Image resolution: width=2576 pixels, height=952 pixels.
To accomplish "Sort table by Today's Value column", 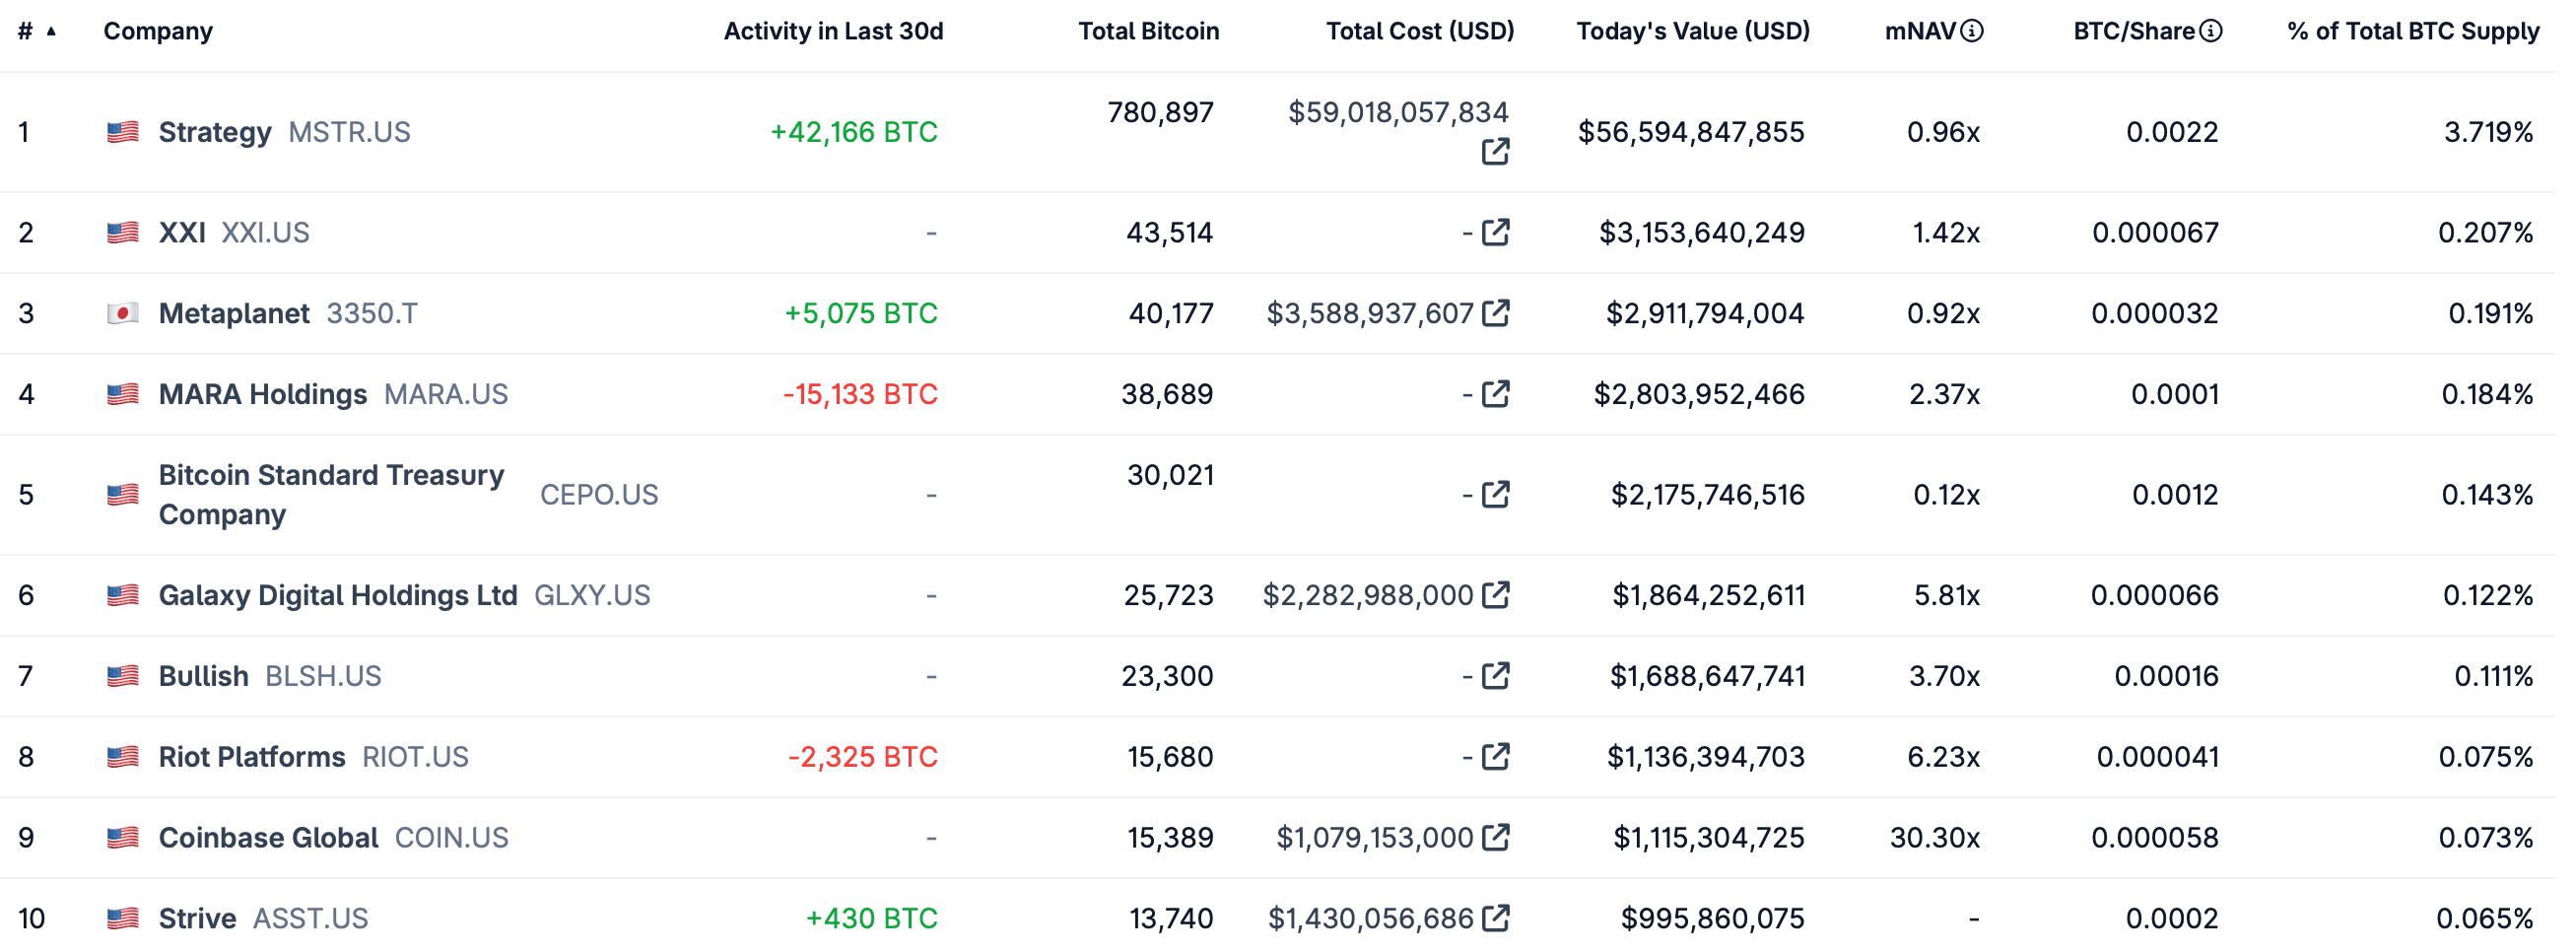I will pos(1692,30).
